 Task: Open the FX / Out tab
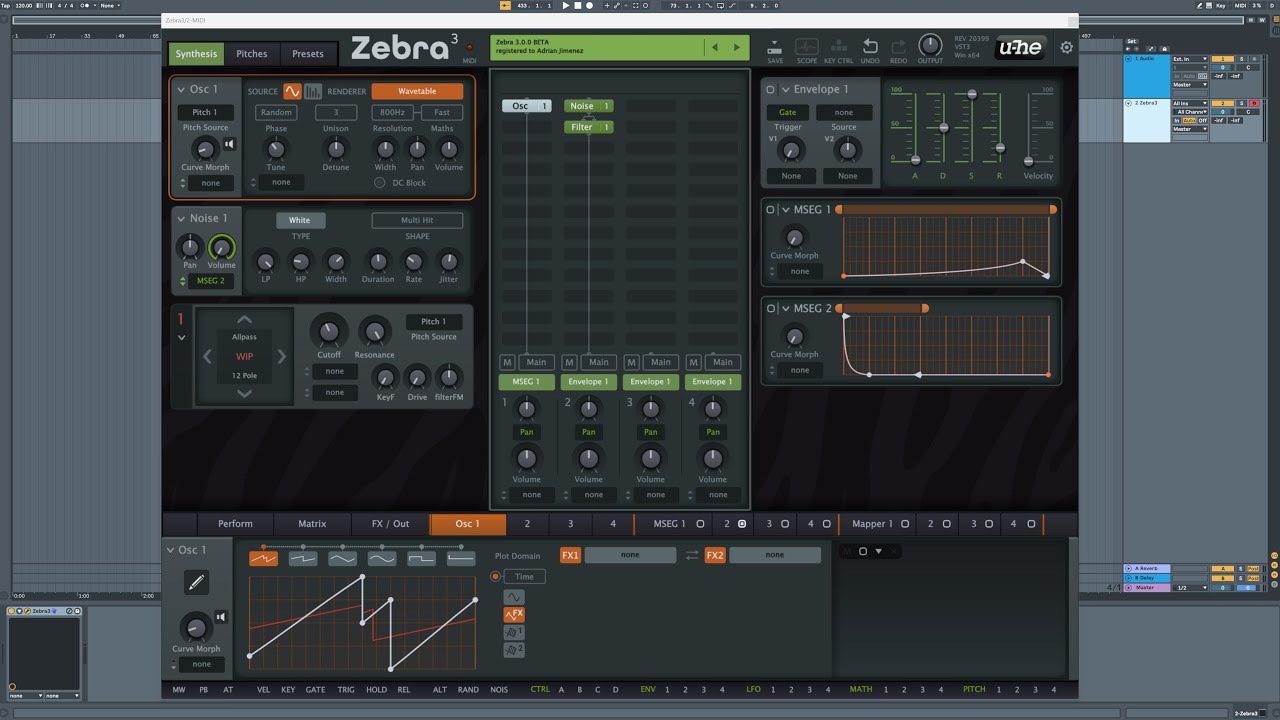coord(390,524)
